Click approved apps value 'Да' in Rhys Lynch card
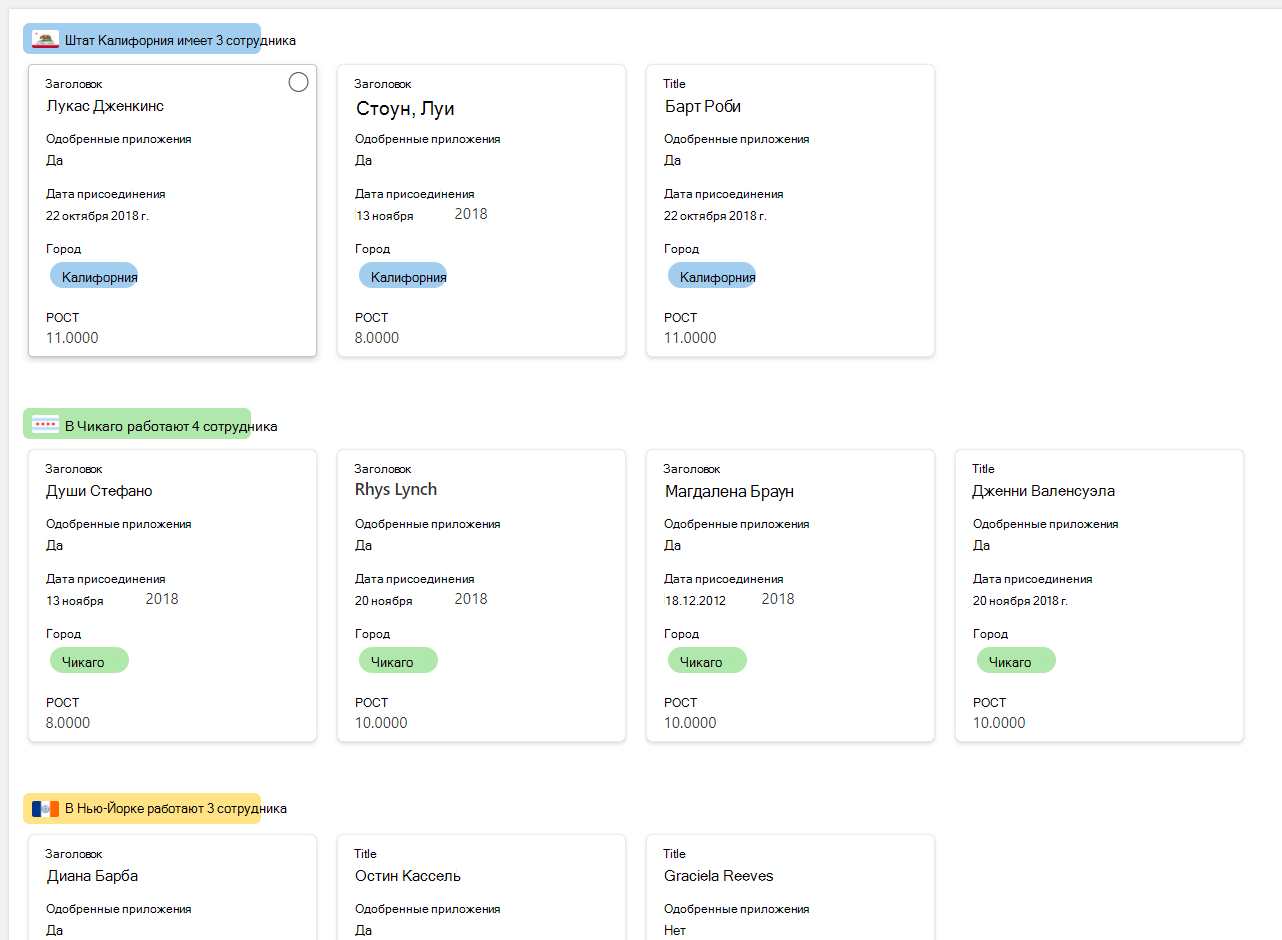Screen dimensions: 1282x940 [x=364, y=545]
